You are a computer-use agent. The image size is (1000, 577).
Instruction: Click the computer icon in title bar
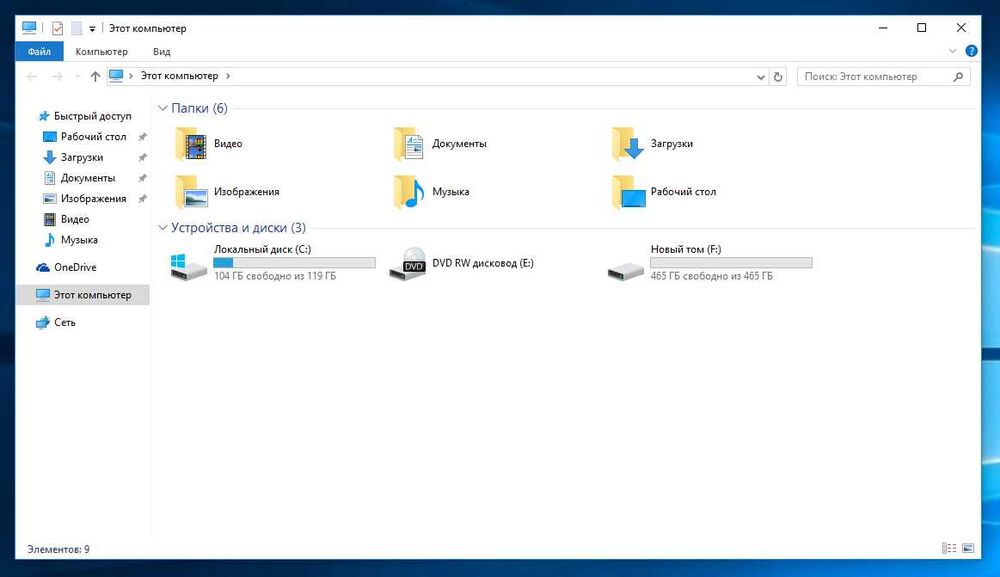29,27
